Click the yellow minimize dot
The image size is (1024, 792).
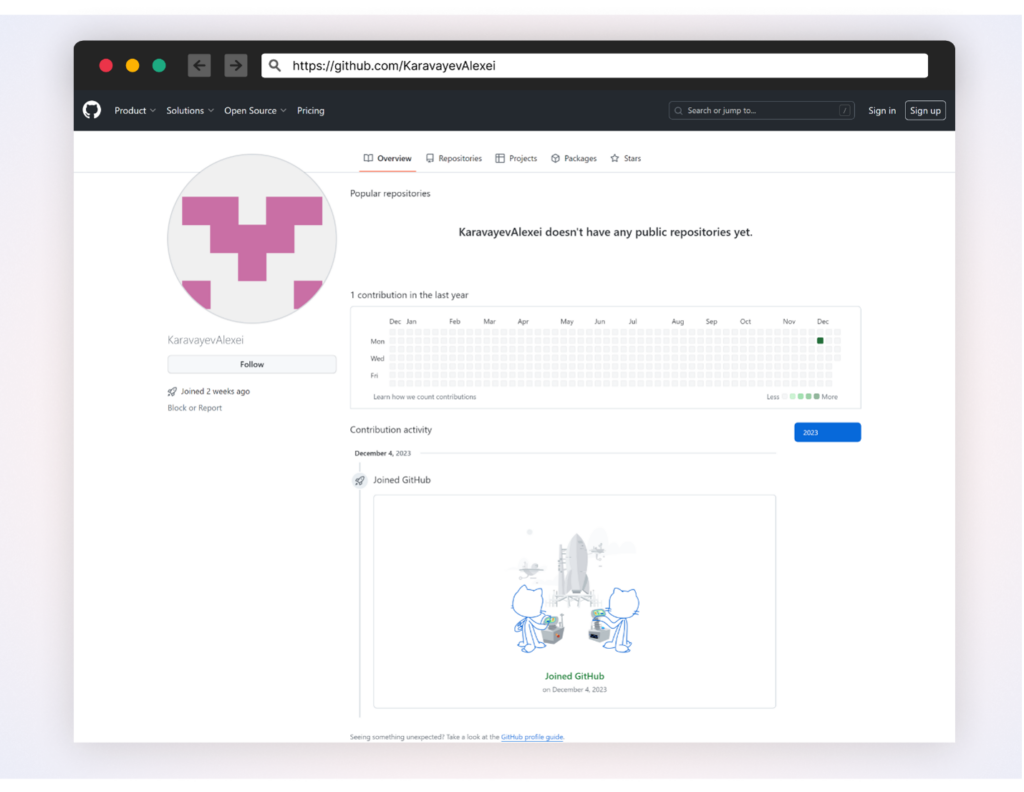(133, 65)
